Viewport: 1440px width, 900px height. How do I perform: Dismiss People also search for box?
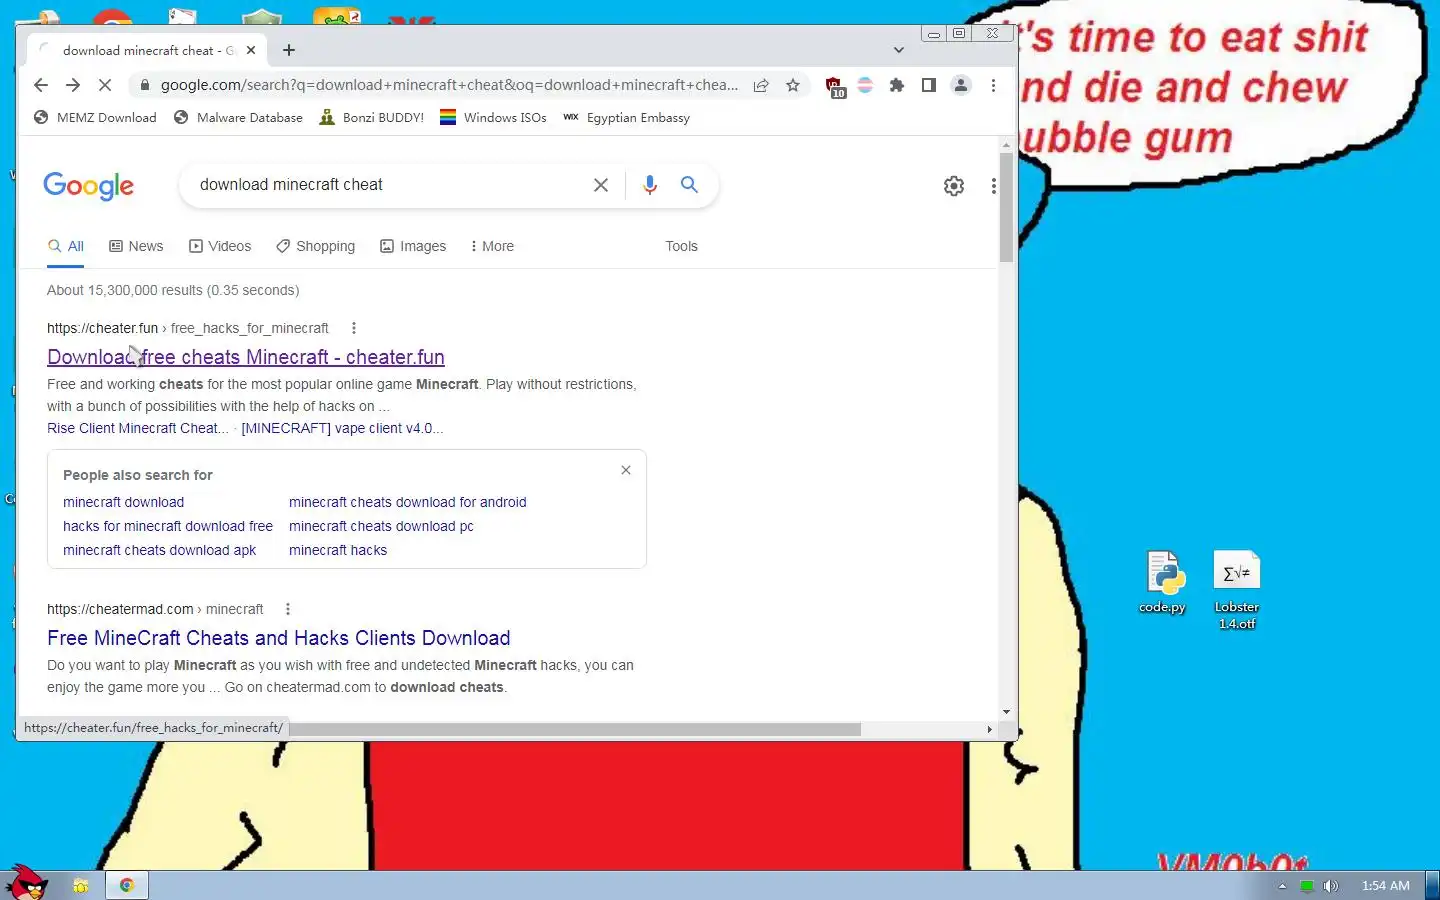pos(626,470)
